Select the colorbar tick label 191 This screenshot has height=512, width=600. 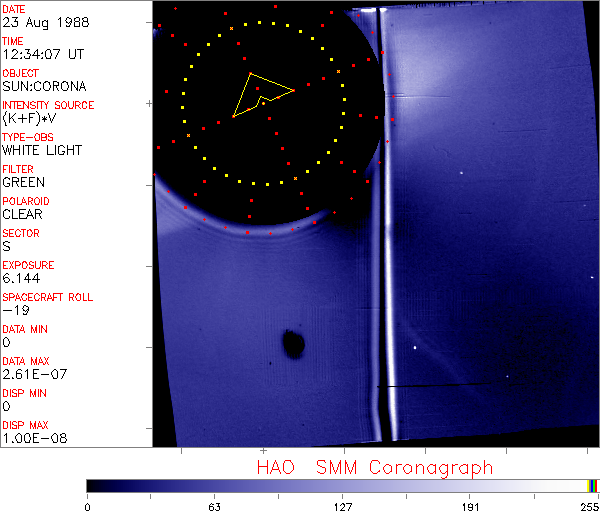(470, 505)
